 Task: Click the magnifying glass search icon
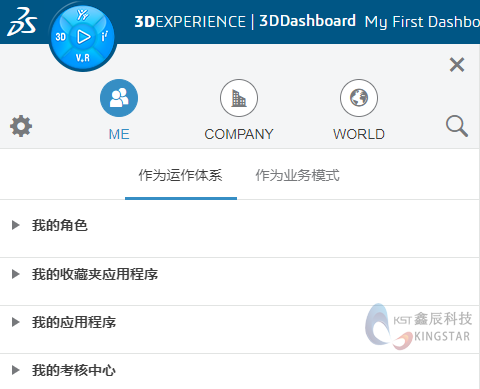click(457, 126)
